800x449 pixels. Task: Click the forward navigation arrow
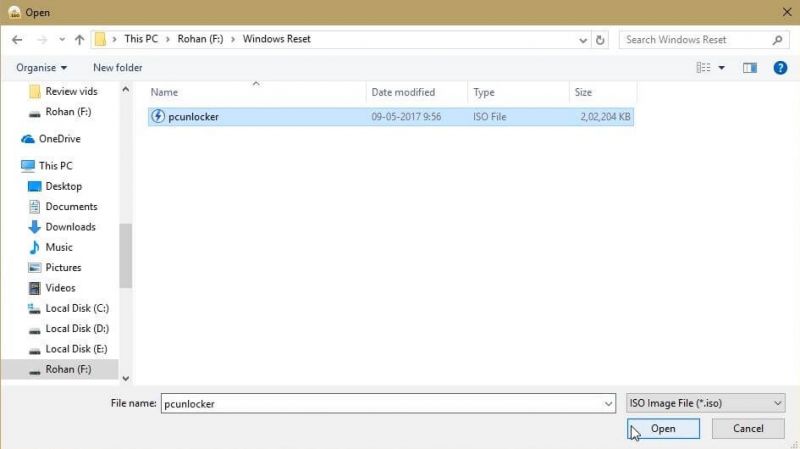[42, 39]
